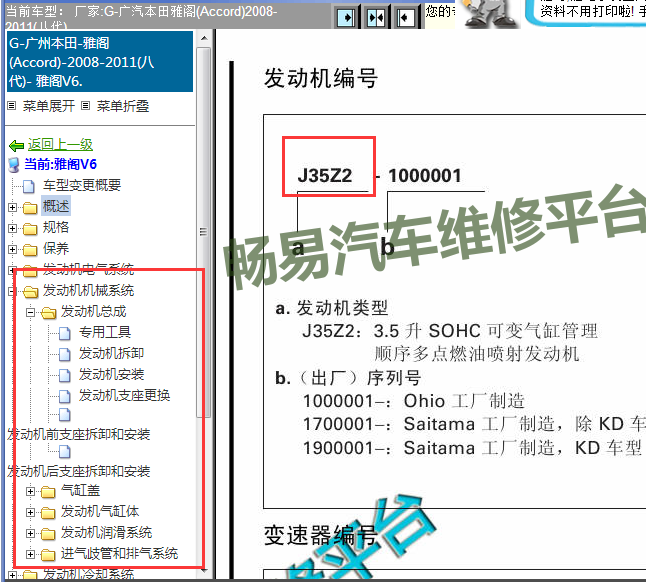This screenshot has height=582, width=646.
Task: Select the 进气歧管和排气系统 tree item
Action: [119, 553]
